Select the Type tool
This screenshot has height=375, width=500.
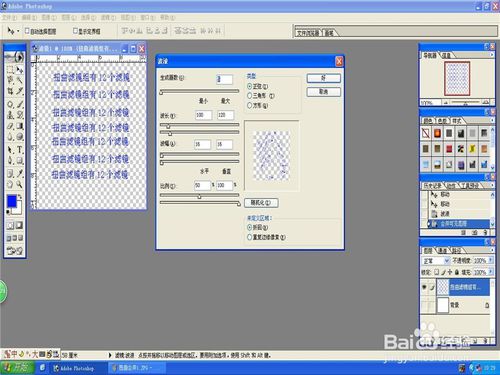[x=20, y=150]
